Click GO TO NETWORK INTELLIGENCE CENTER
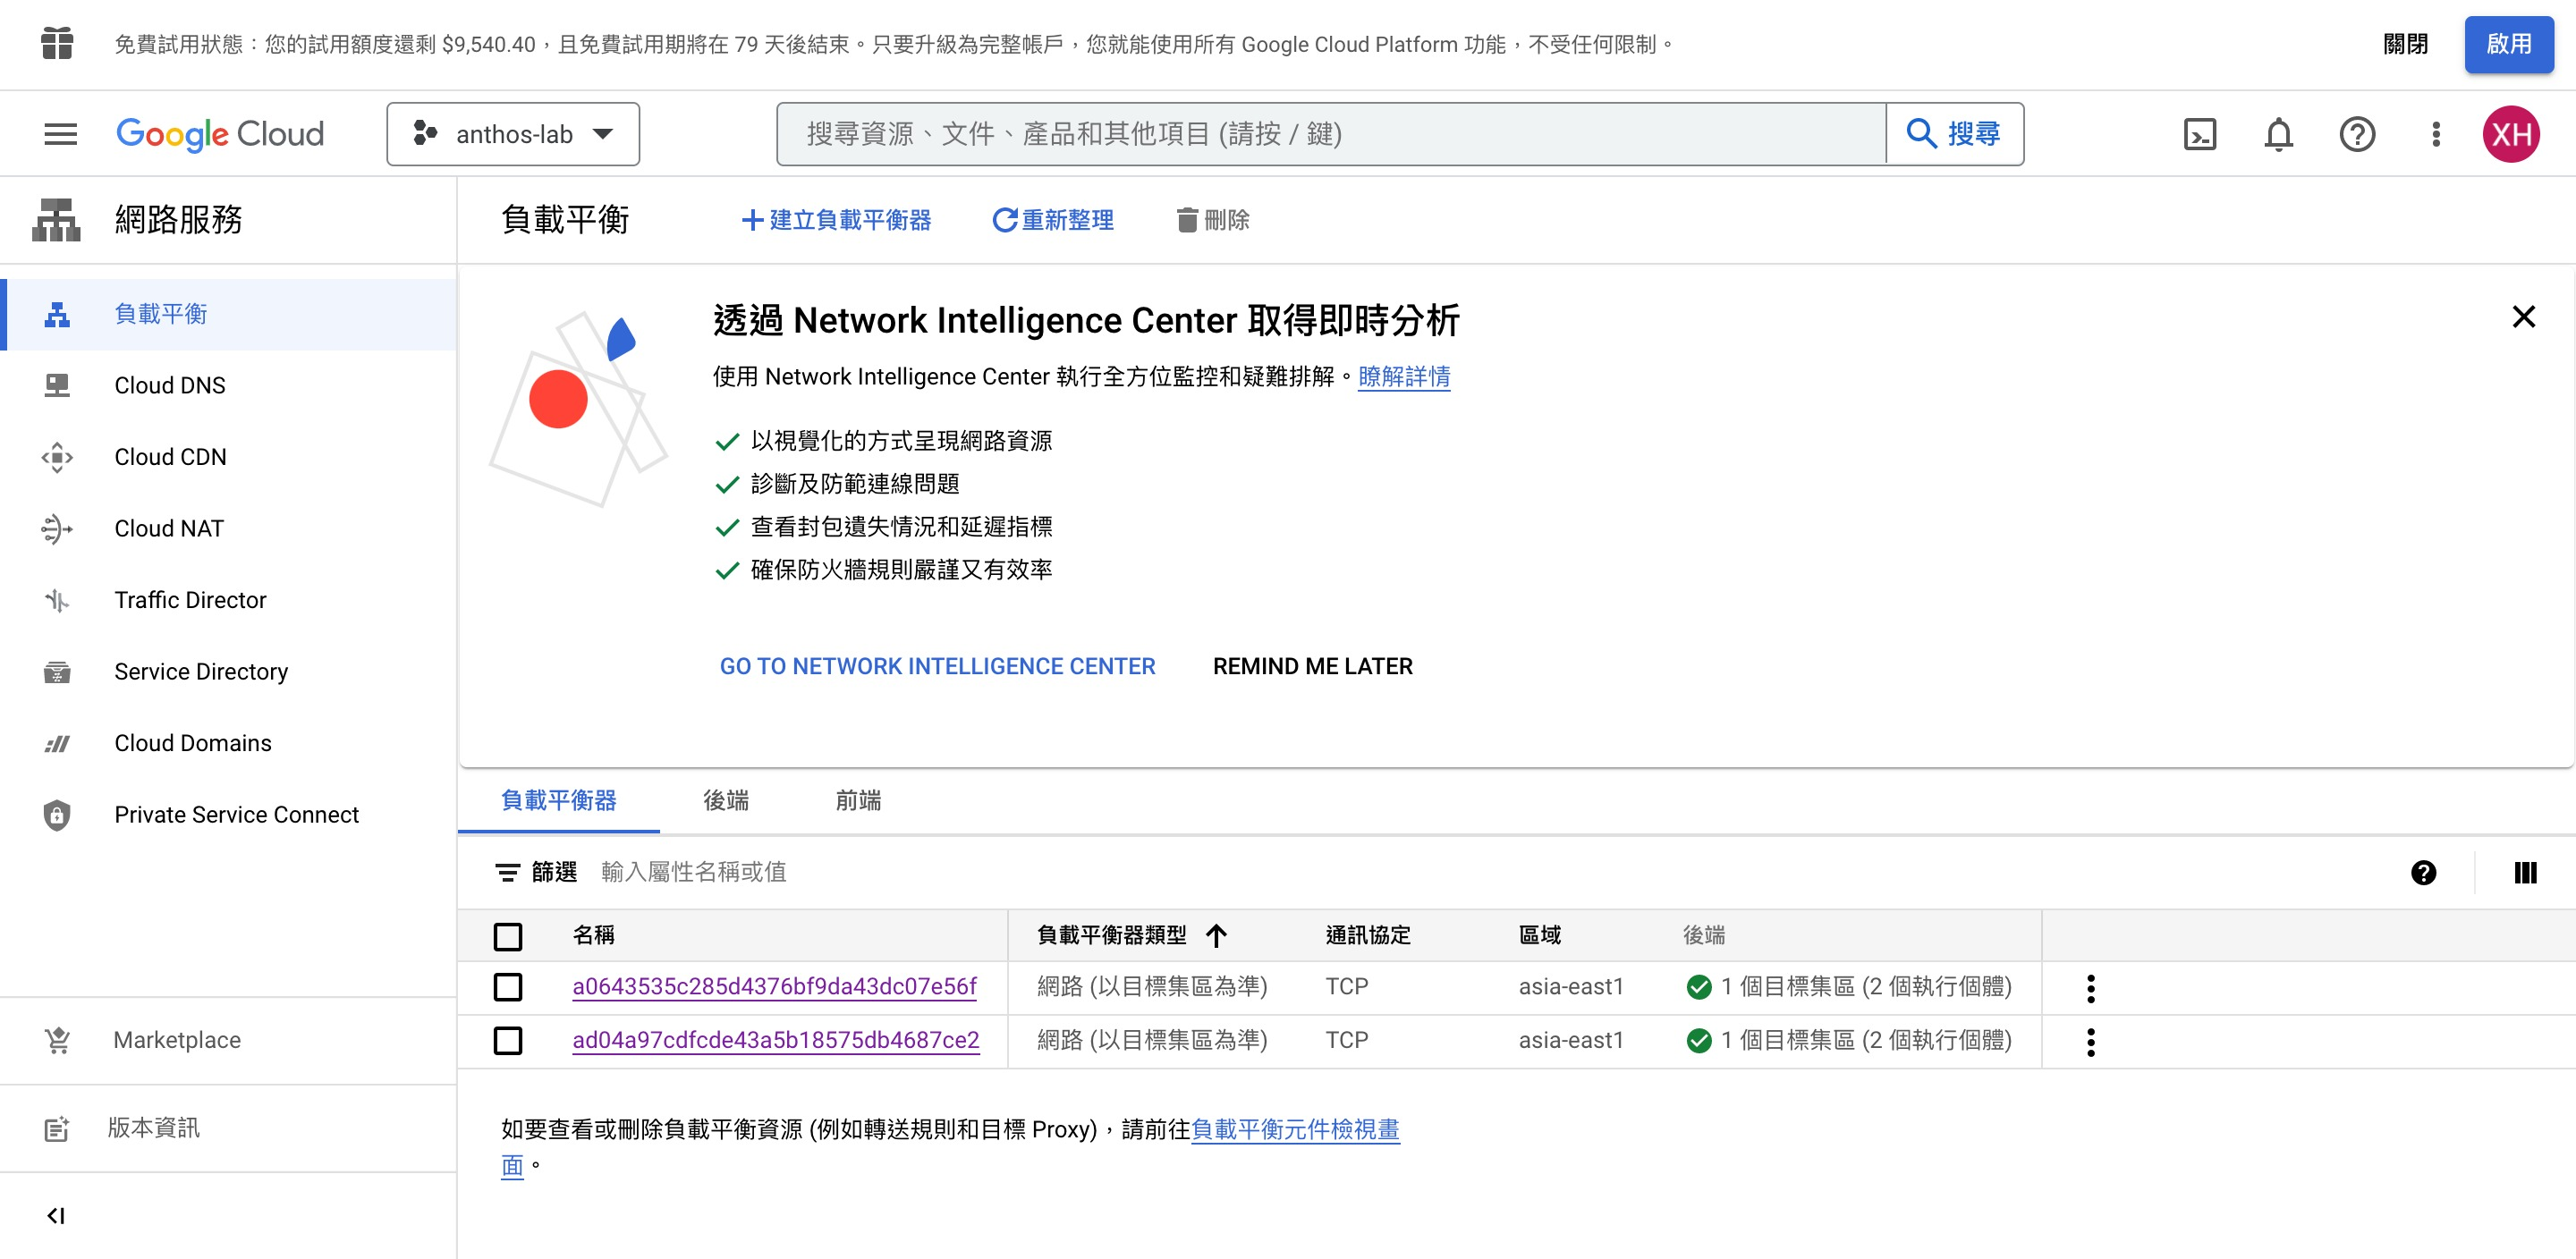 [x=937, y=666]
